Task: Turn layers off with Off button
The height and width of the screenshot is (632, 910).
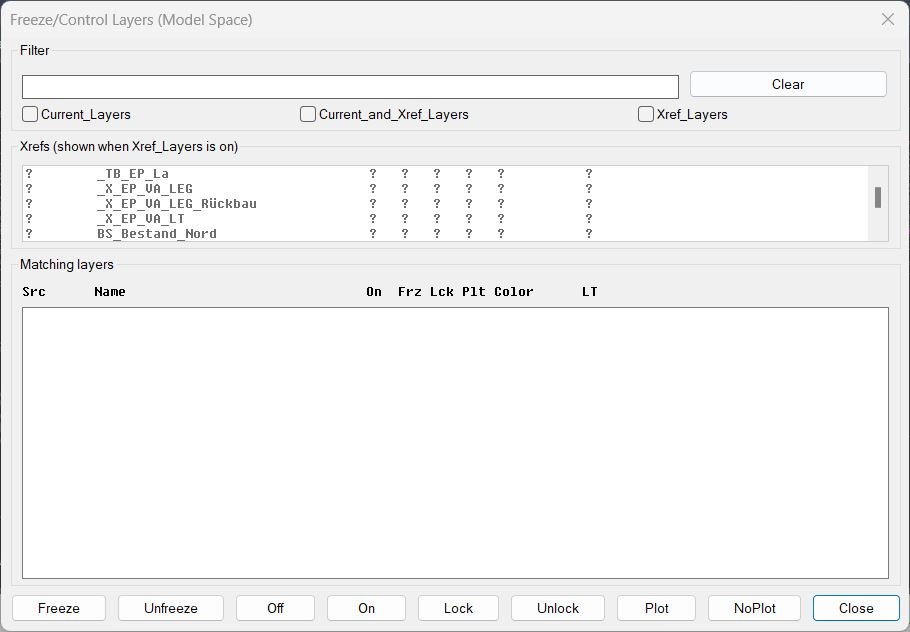Action: [x=275, y=608]
